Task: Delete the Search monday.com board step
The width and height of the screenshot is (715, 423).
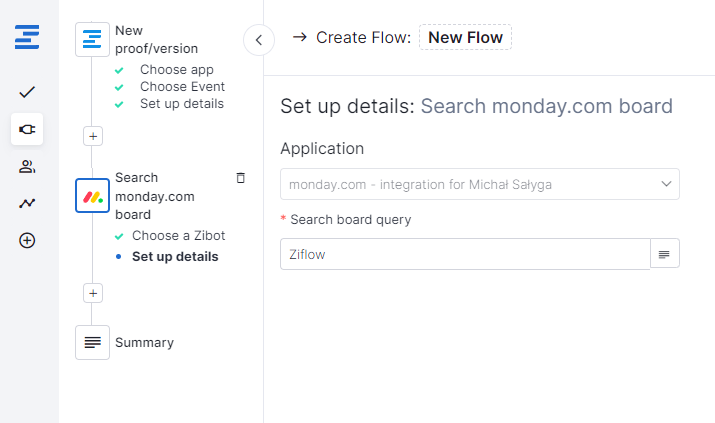Action: pyautogui.click(x=240, y=178)
